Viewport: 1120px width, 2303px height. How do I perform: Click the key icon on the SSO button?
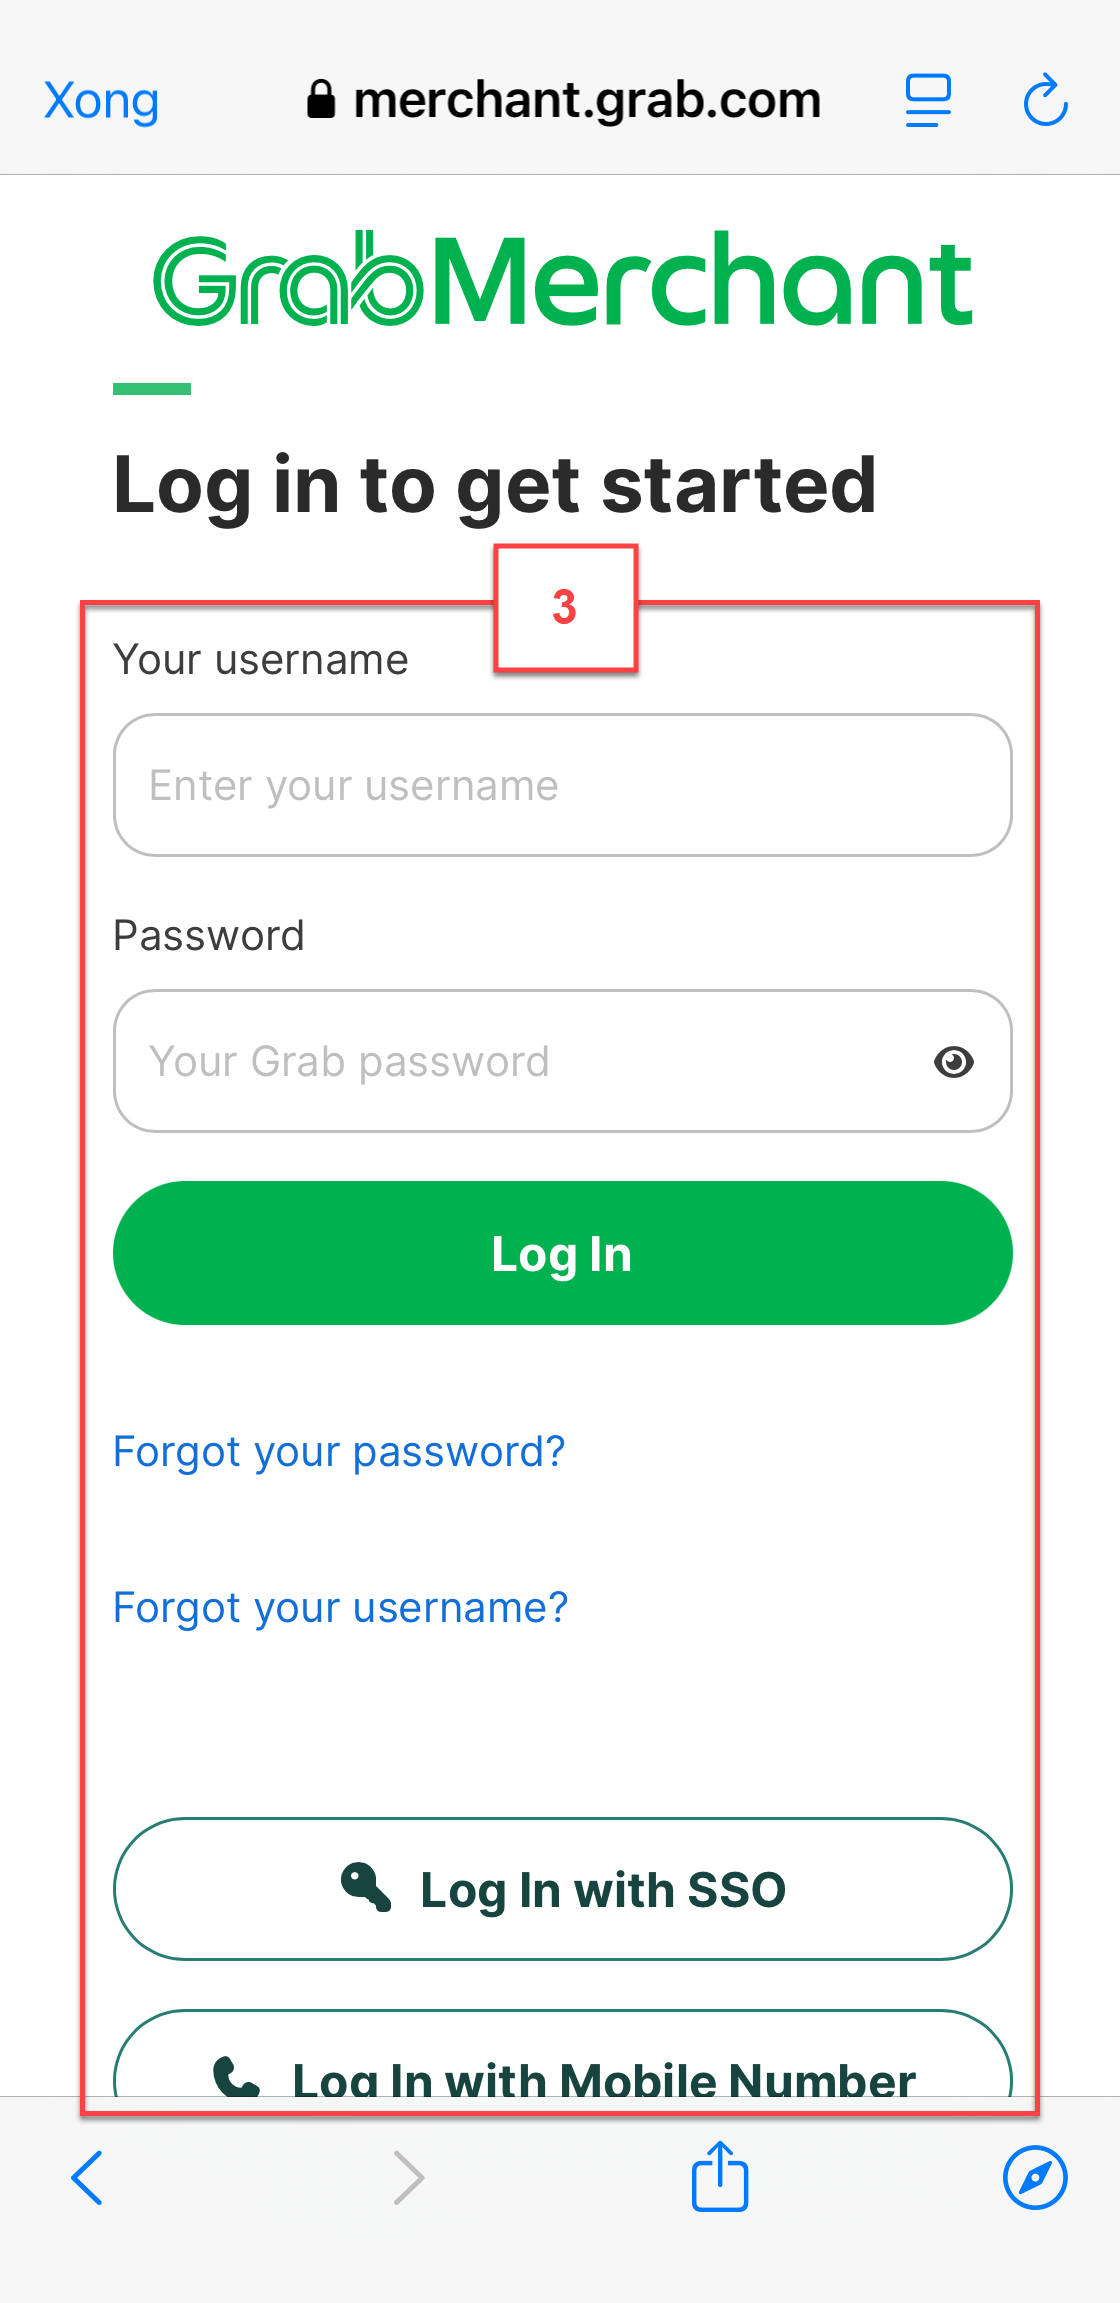366,1887
